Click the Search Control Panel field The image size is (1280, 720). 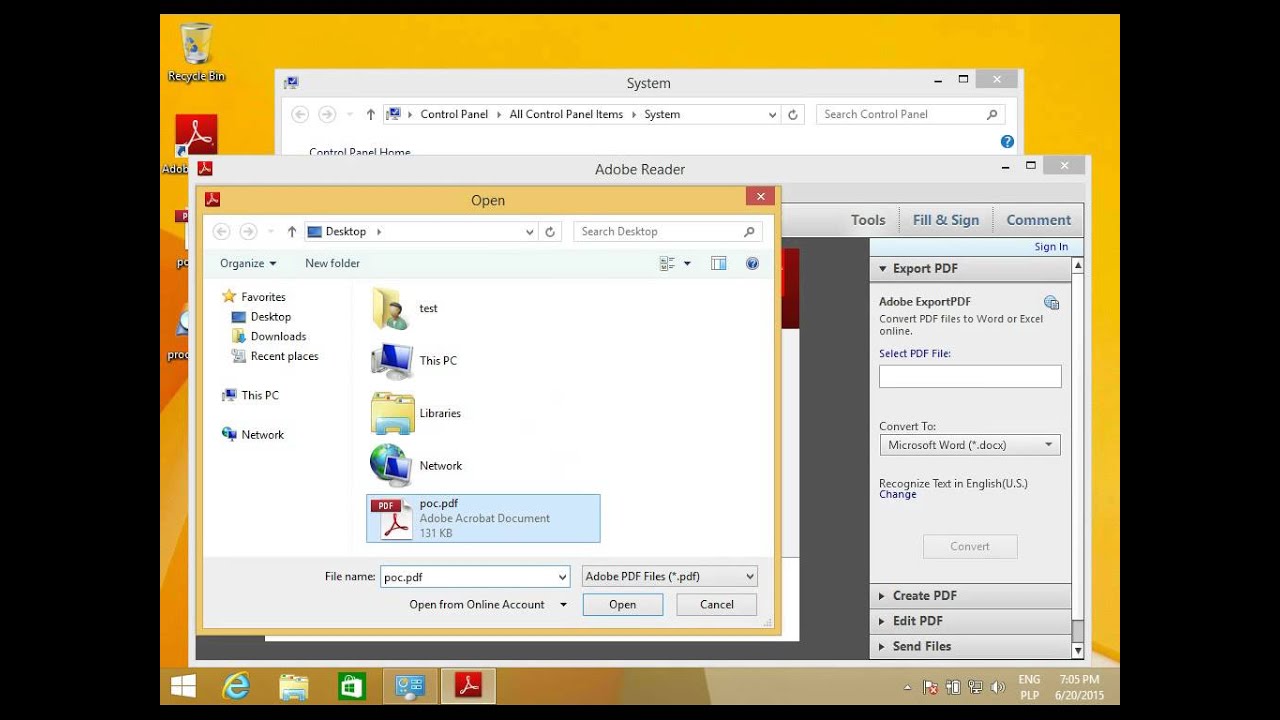(910, 115)
